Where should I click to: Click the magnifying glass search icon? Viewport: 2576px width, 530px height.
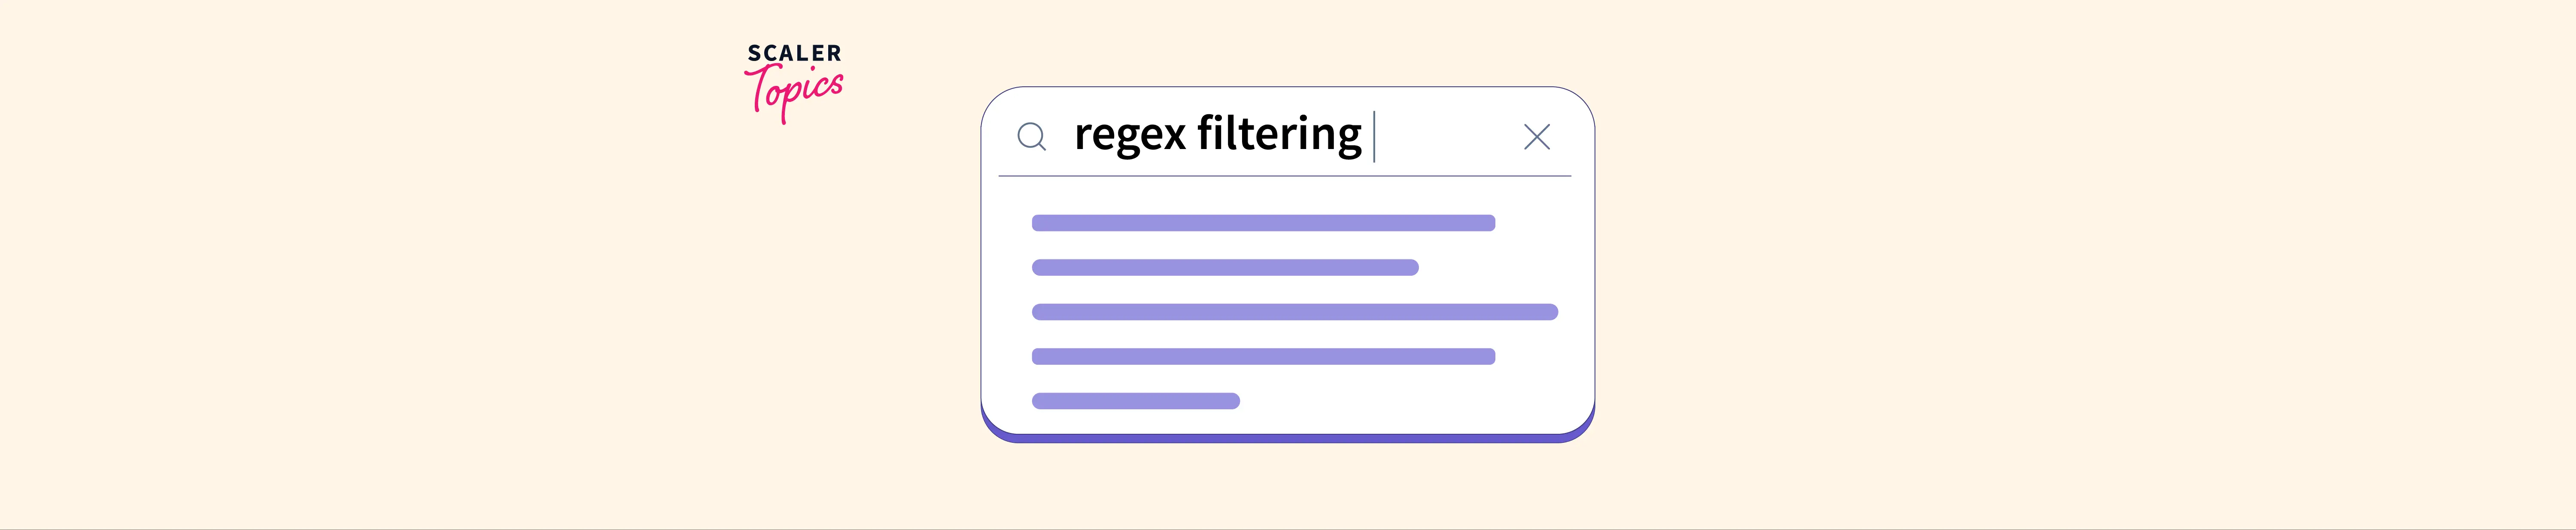click(x=1031, y=137)
